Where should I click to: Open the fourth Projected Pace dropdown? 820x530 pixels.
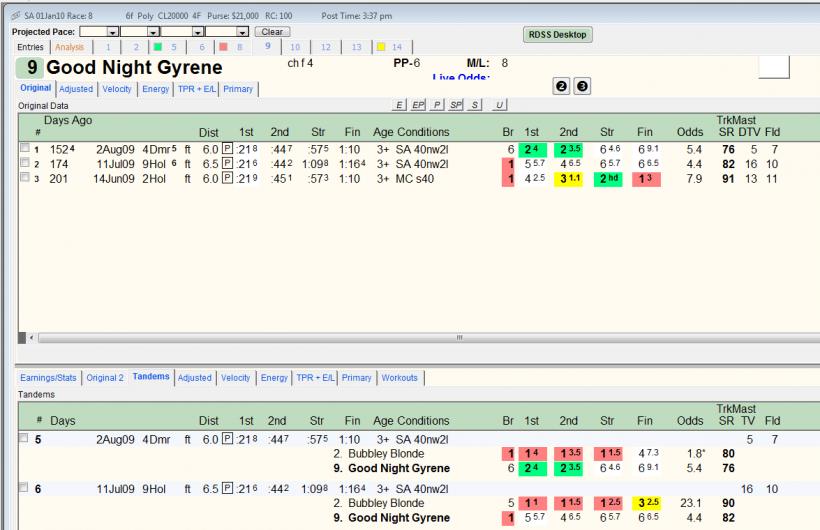click(x=242, y=32)
